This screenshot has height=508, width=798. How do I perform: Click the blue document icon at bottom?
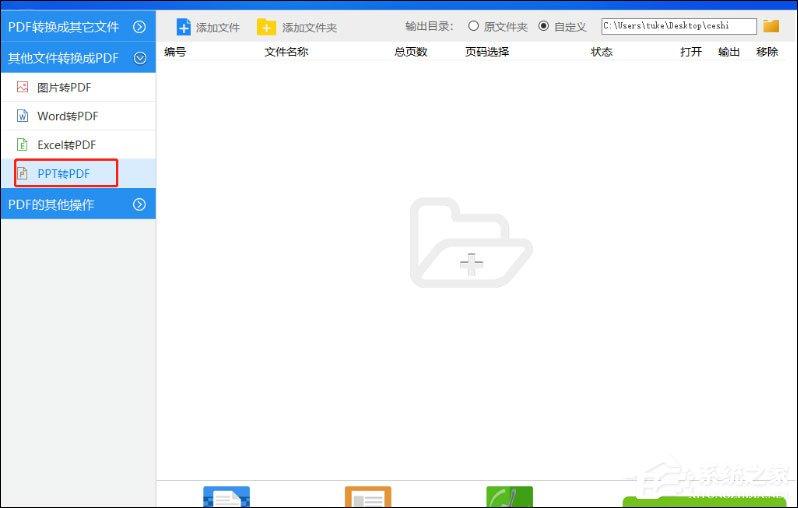coord(226,497)
